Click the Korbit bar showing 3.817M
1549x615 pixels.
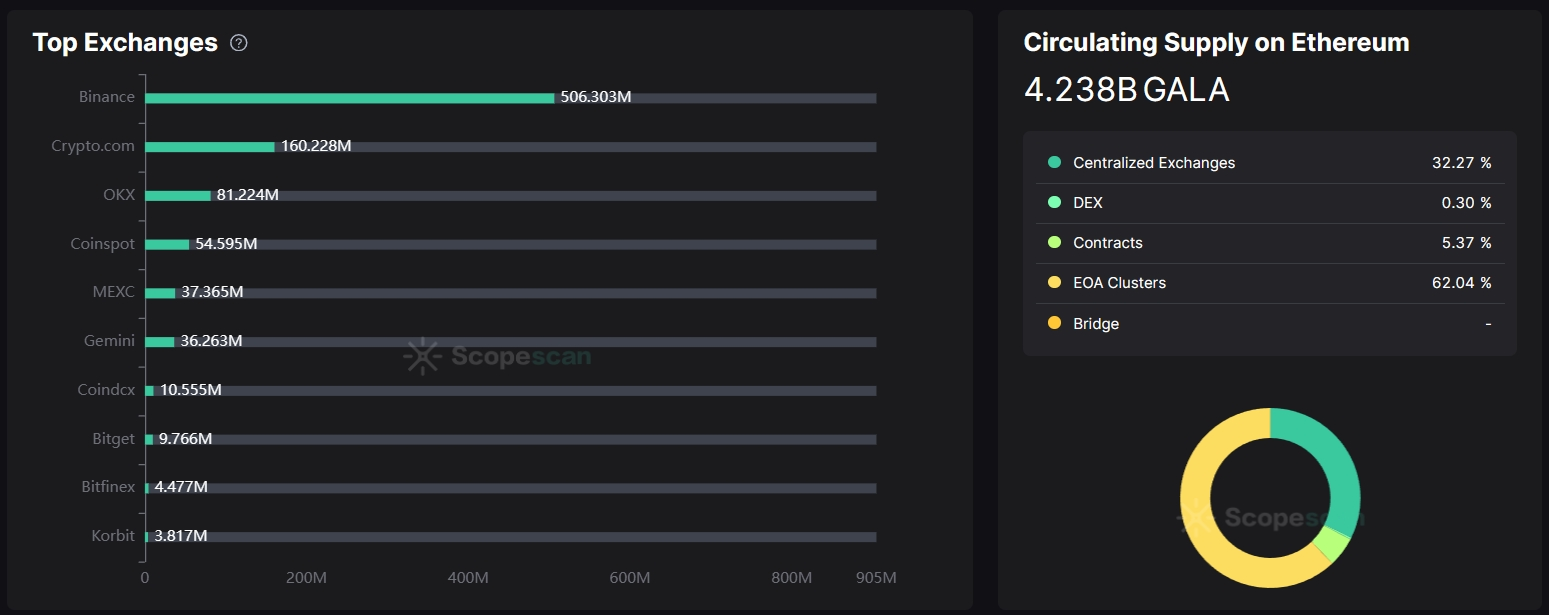click(x=147, y=537)
